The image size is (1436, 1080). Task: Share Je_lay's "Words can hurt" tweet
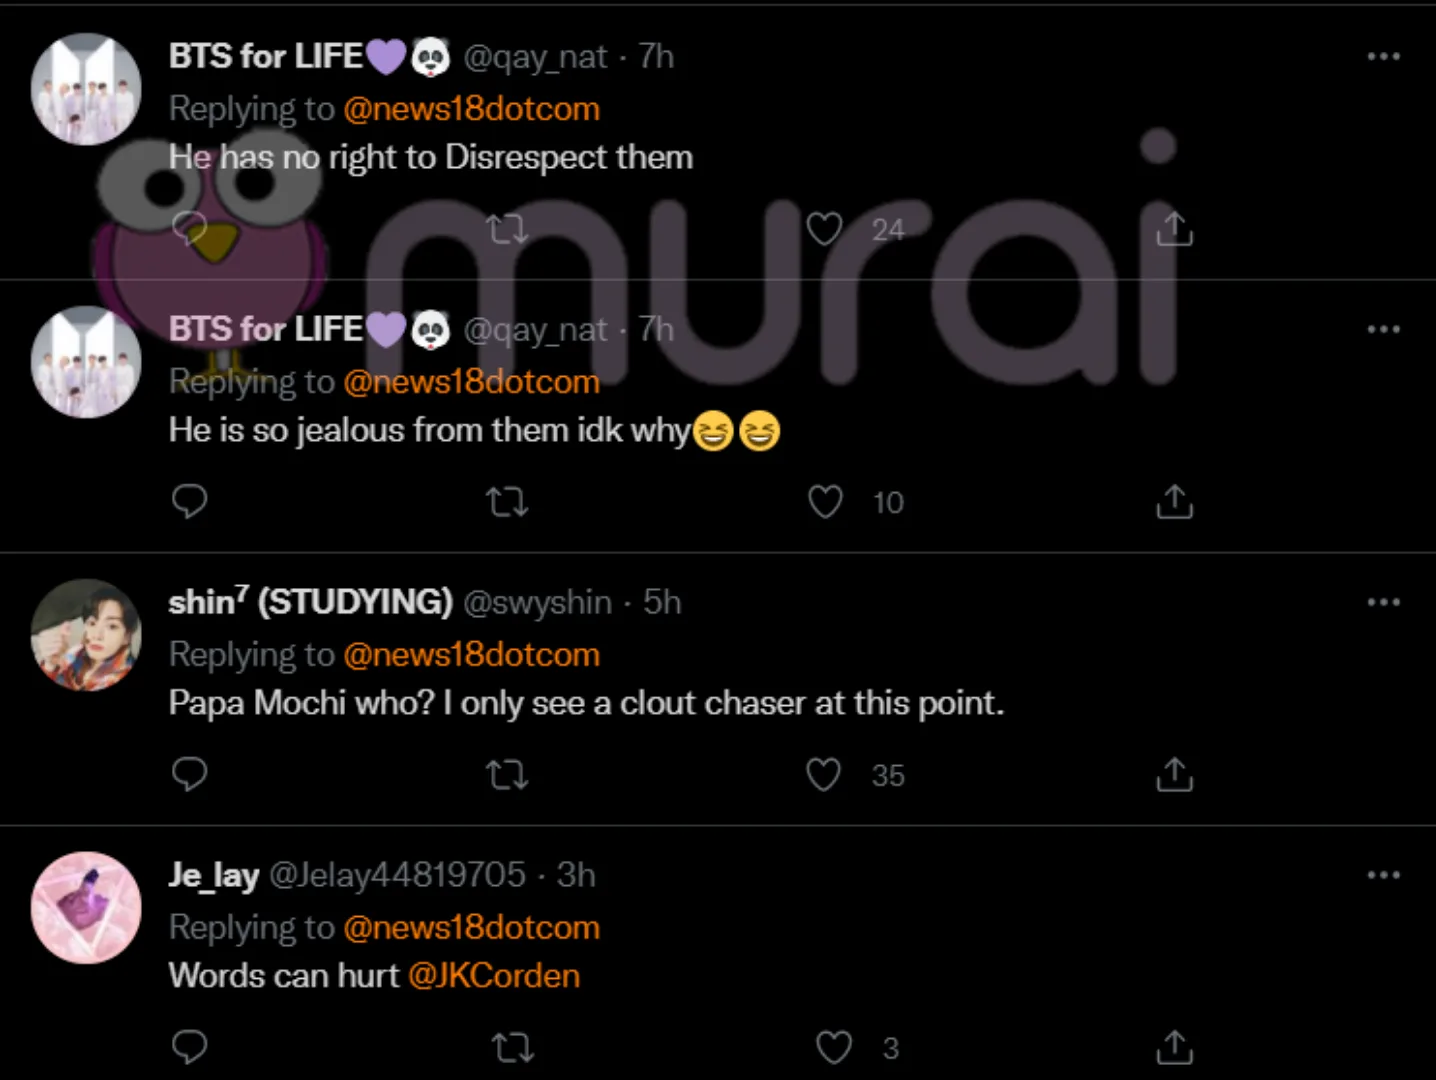[x=1174, y=1047]
